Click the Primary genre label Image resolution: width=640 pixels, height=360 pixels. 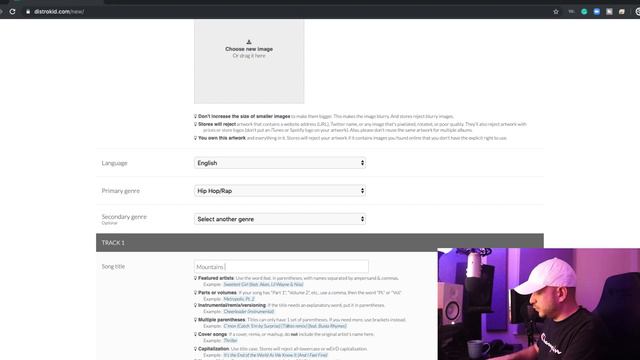point(120,191)
